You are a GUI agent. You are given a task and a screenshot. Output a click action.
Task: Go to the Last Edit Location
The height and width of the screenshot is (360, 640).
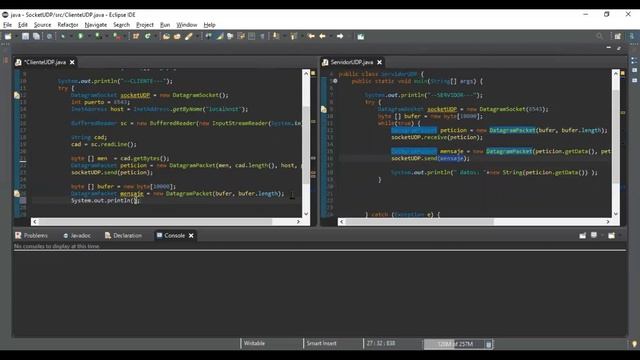(311, 36)
